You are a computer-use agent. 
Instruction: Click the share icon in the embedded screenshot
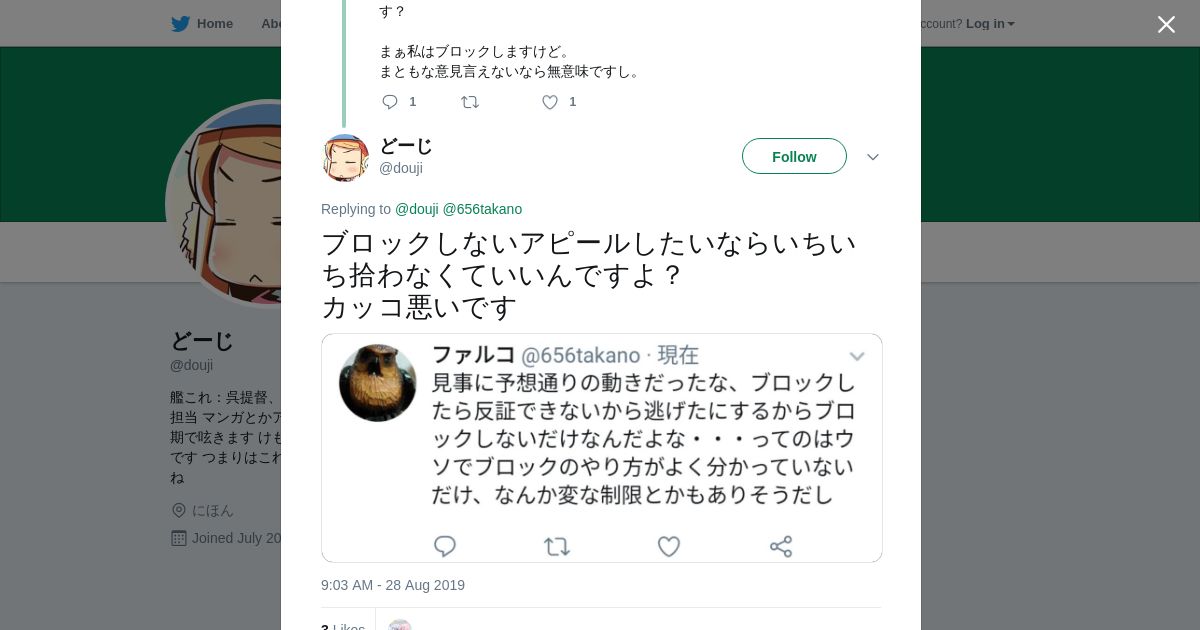point(781,546)
